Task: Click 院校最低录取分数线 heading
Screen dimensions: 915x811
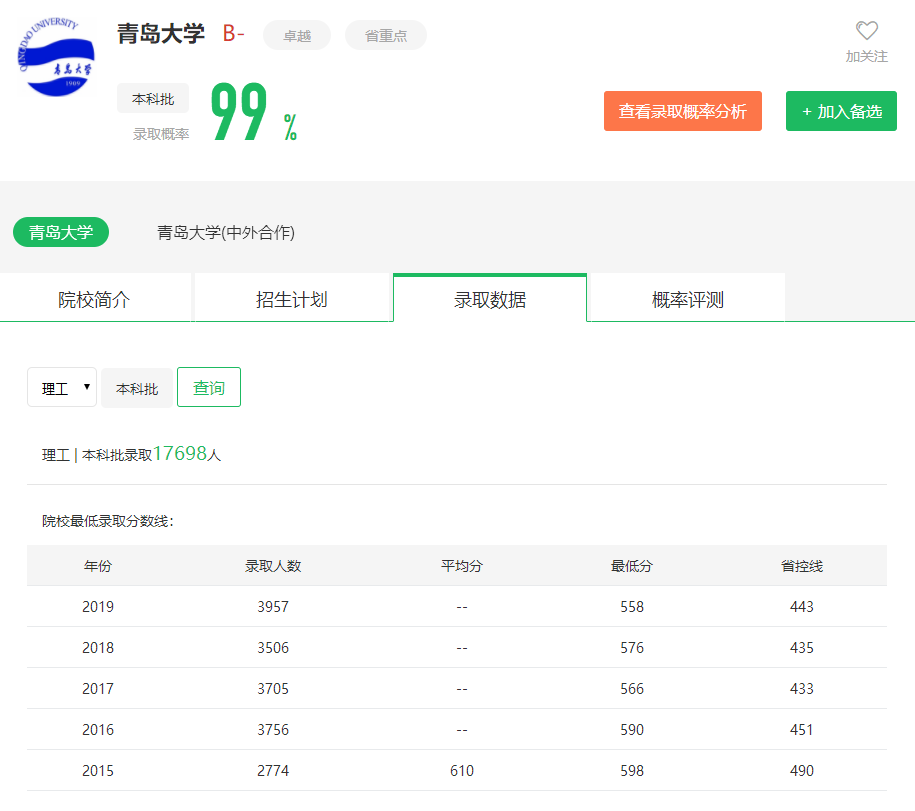Action: 108,521
